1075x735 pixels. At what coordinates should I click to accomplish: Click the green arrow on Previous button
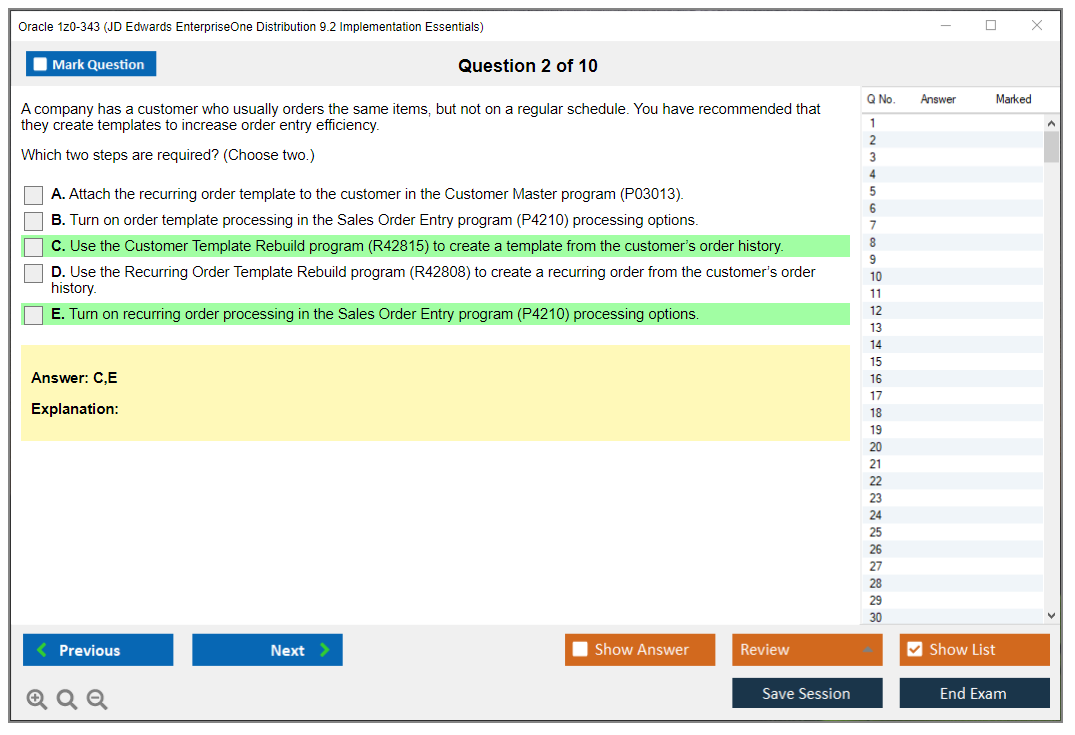coord(42,650)
